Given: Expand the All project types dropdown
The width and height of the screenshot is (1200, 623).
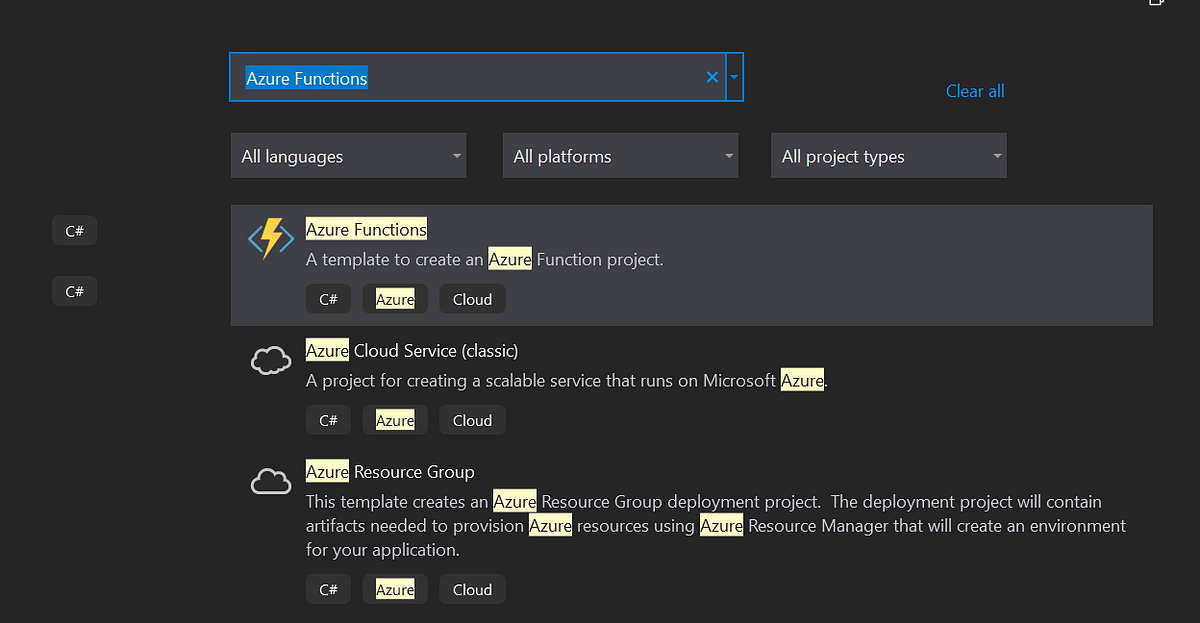Looking at the screenshot, I should click(x=888, y=156).
